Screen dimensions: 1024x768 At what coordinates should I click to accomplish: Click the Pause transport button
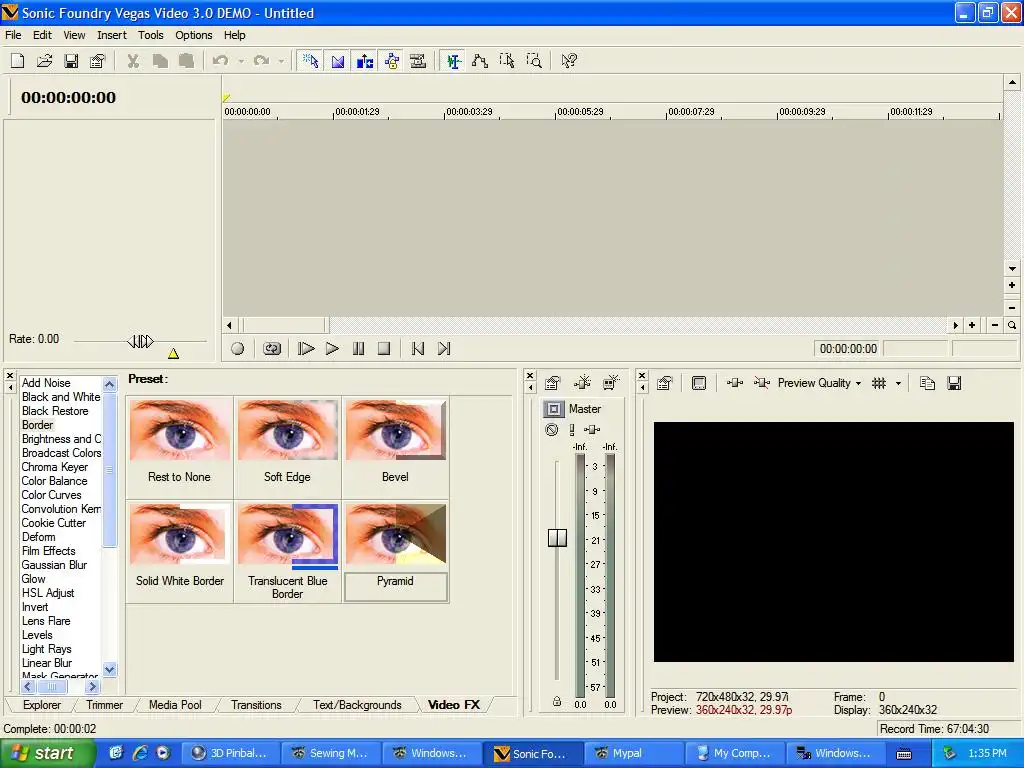359,349
